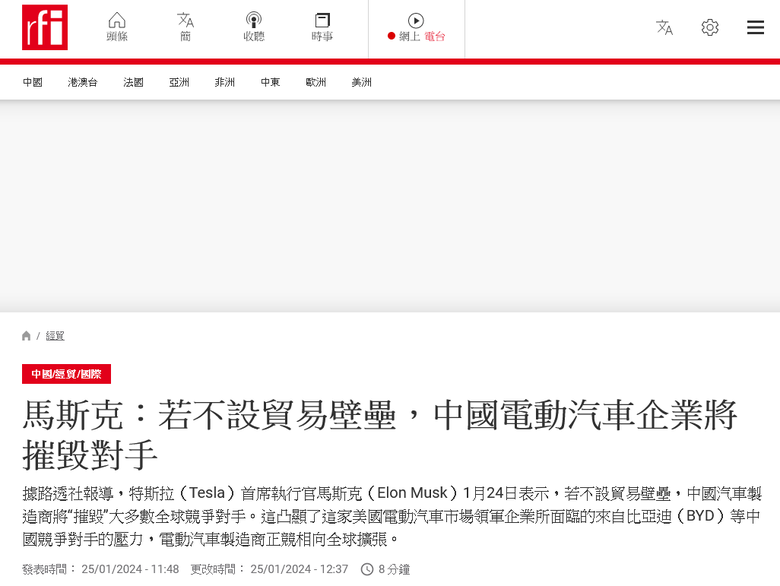Screen dimensions: 780x586
Task: Open the 收聽 podcast icon
Action: [254, 27]
